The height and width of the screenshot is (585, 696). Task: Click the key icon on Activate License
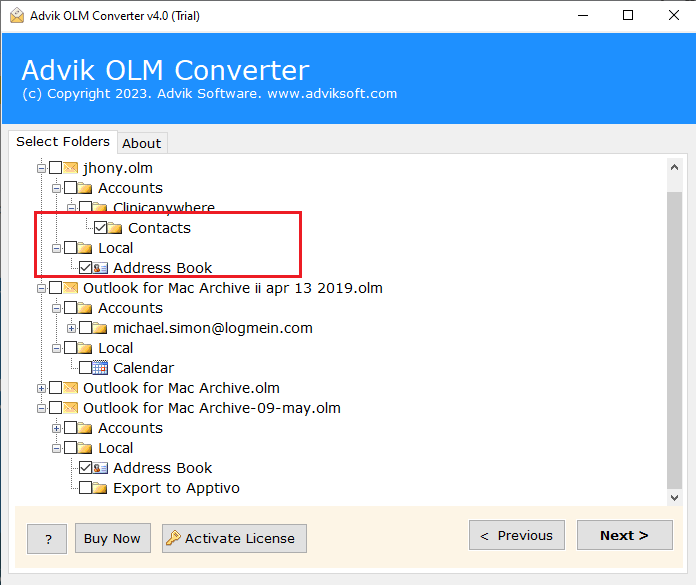(x=173, y=538)
